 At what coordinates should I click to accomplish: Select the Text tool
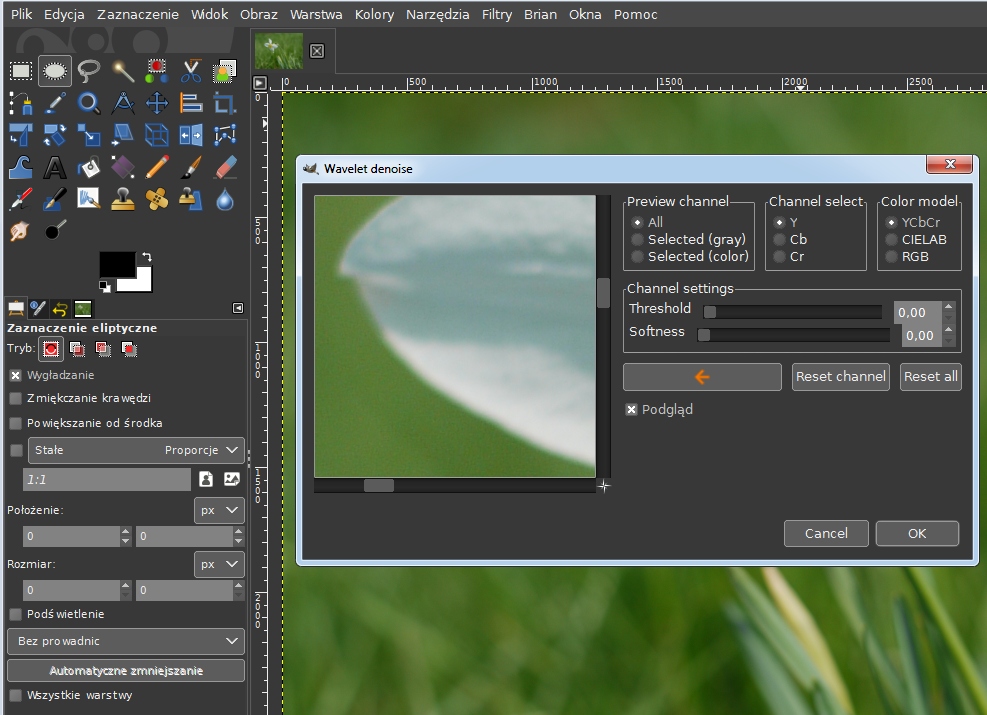55,167
